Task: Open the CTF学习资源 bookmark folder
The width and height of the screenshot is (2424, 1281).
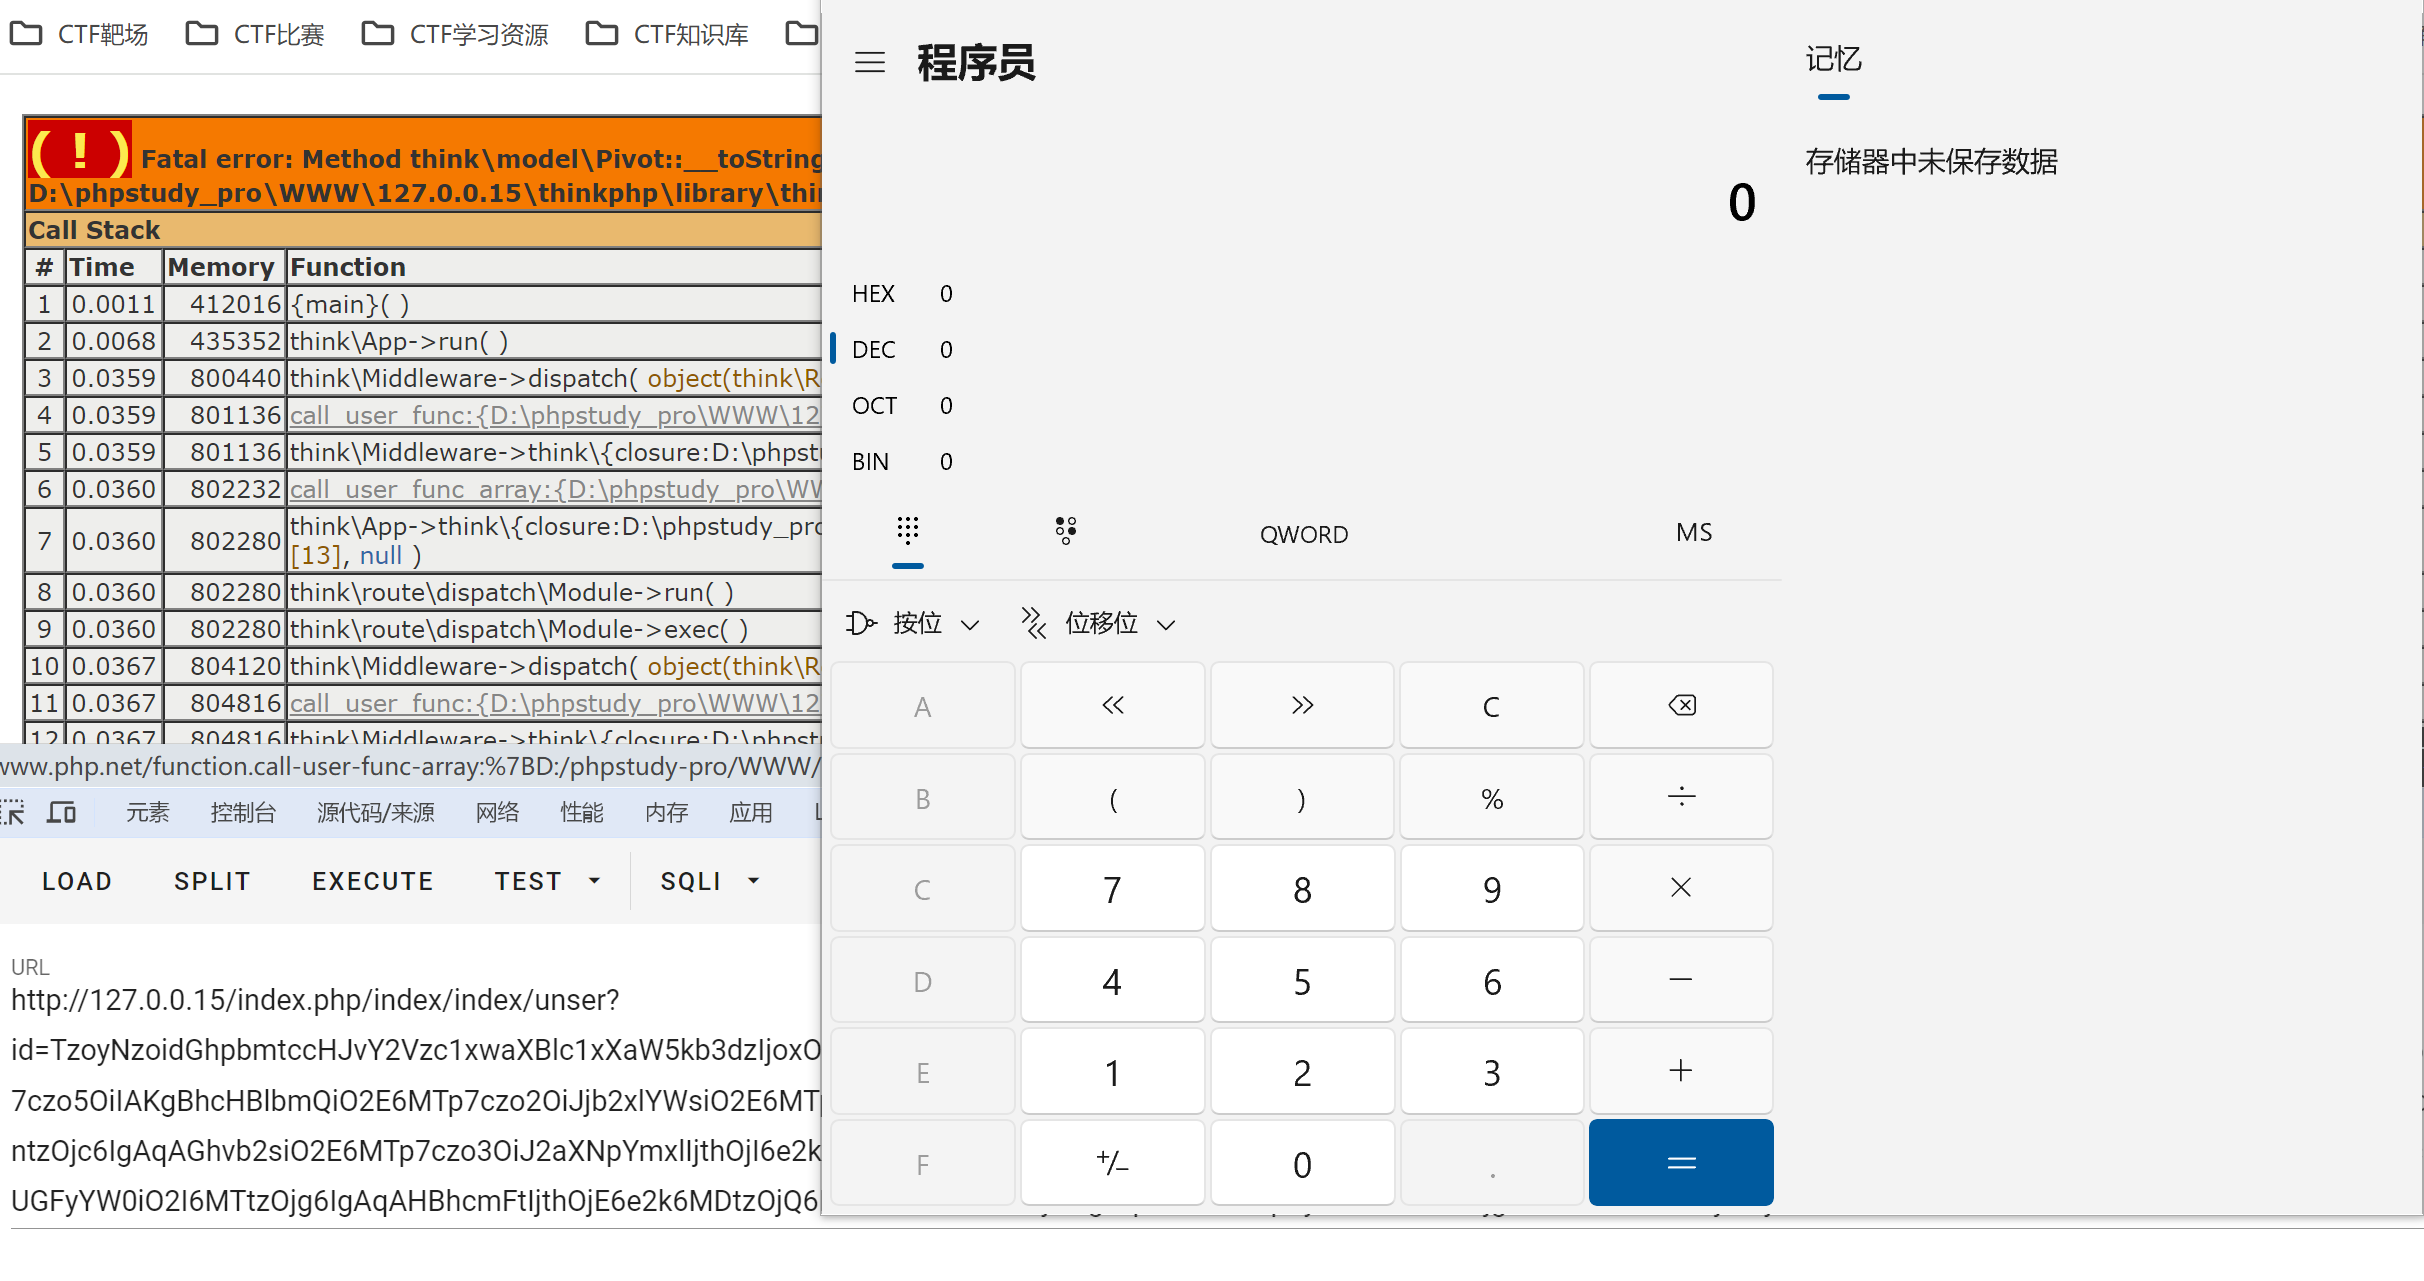Action: tap(455, 34)
